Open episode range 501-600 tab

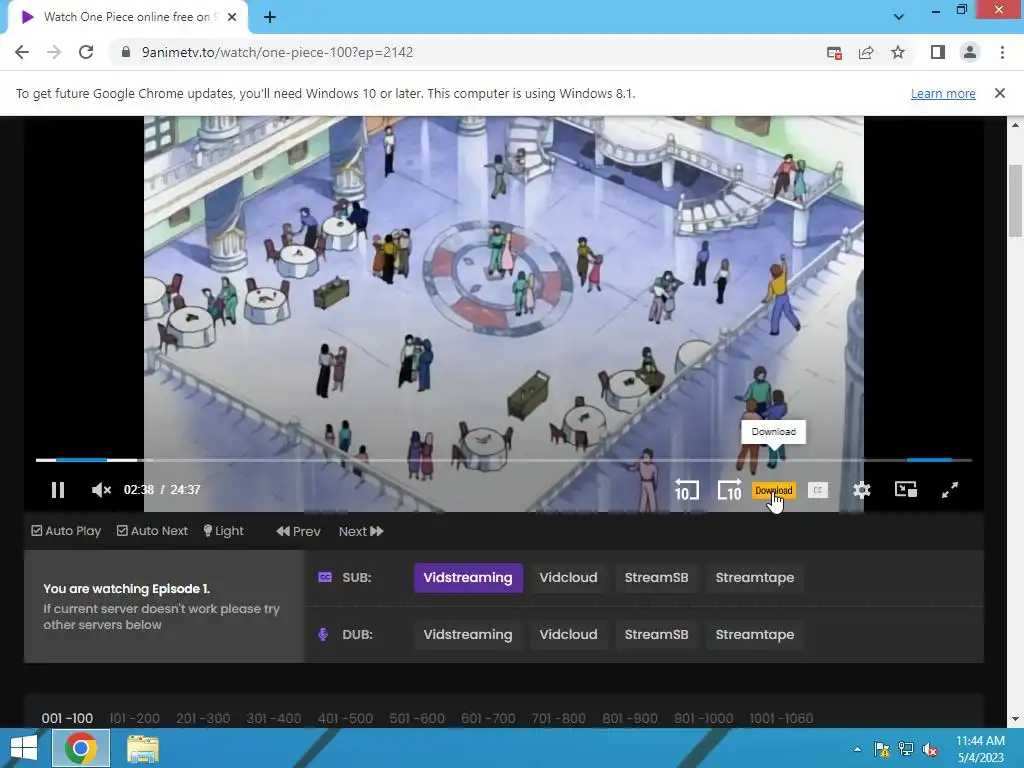coord(417,718)
